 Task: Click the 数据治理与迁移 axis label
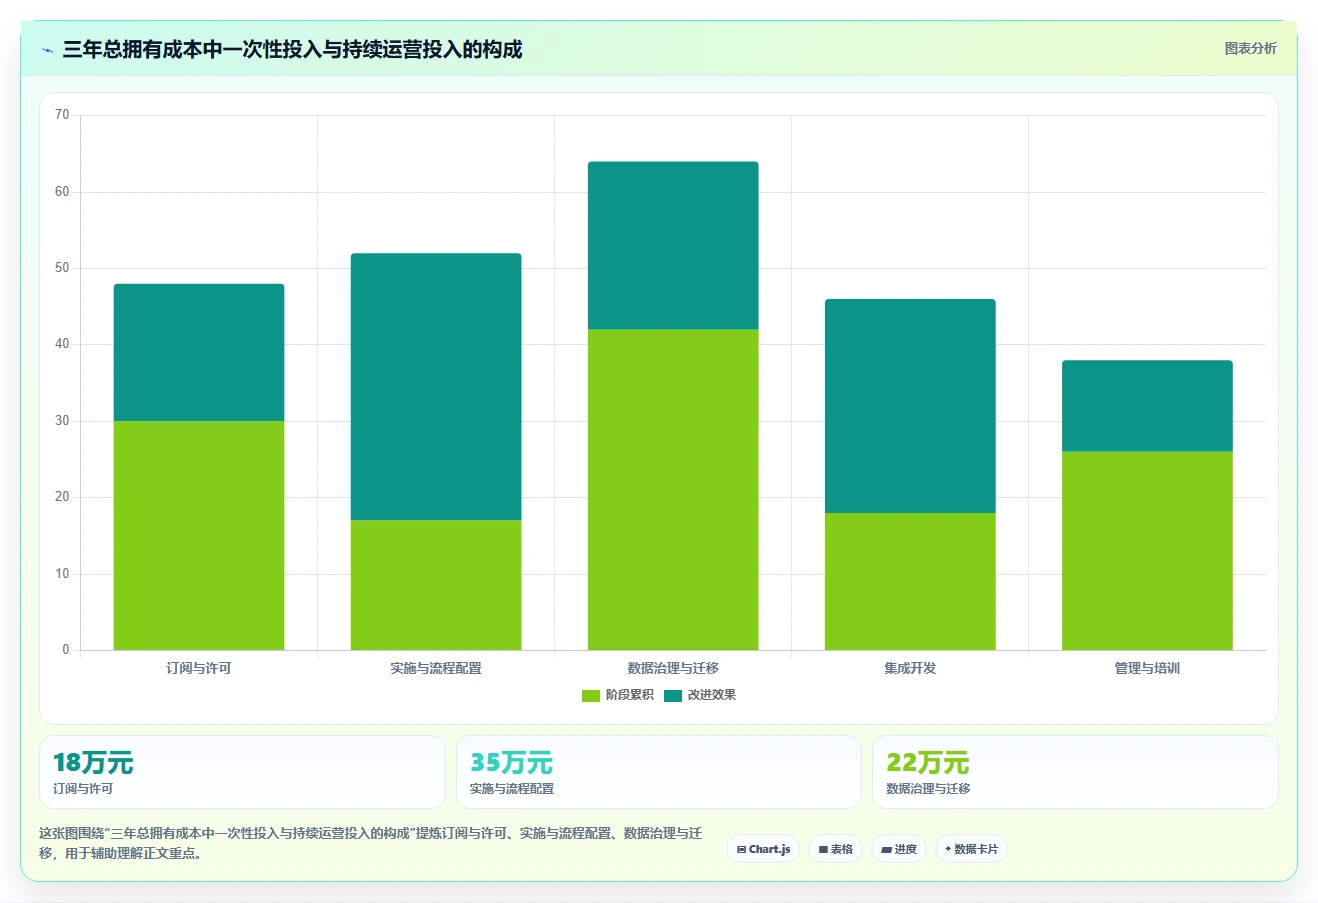click(673, 668)
